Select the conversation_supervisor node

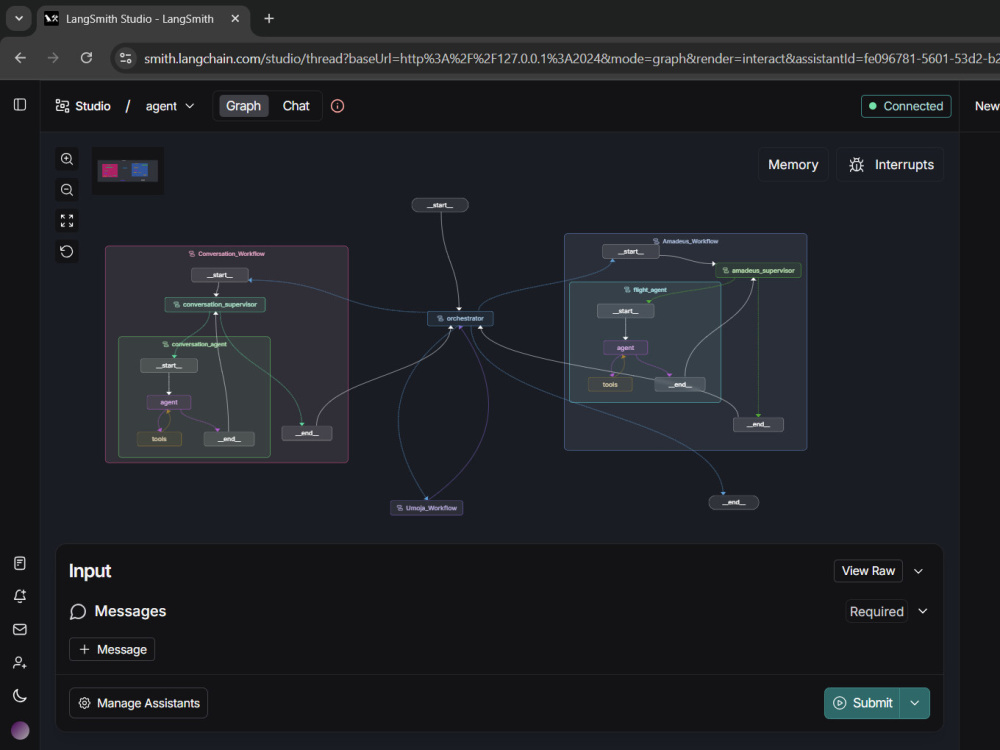[215, 304]
